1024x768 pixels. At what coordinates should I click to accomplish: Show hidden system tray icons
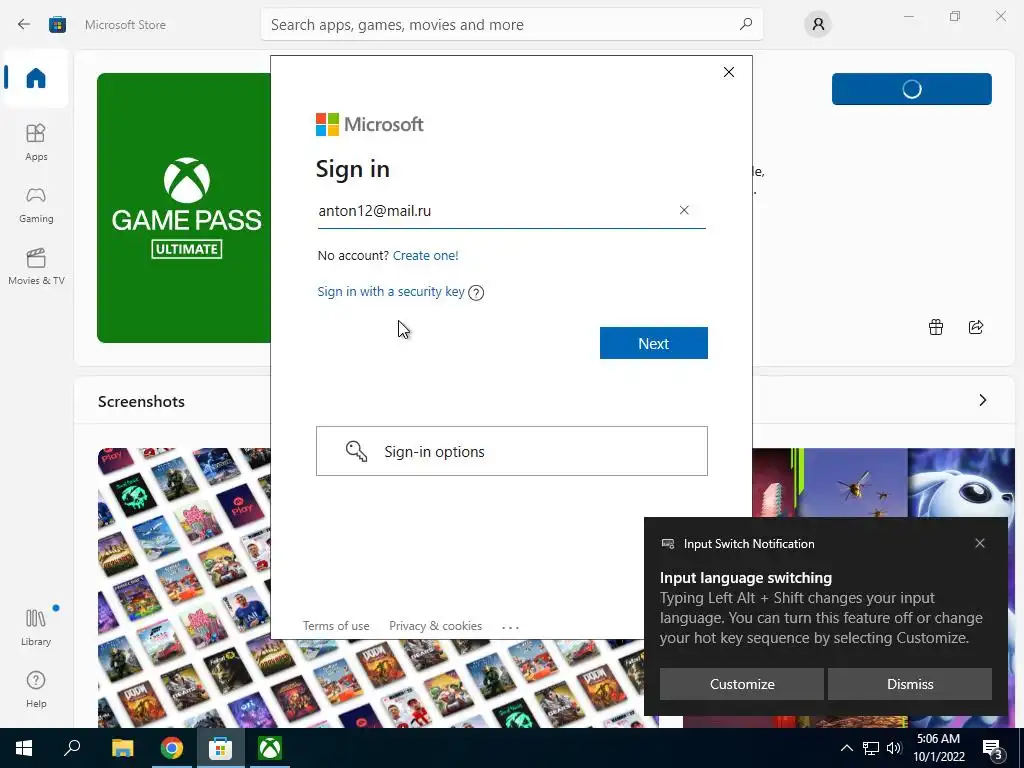[846, 748]
